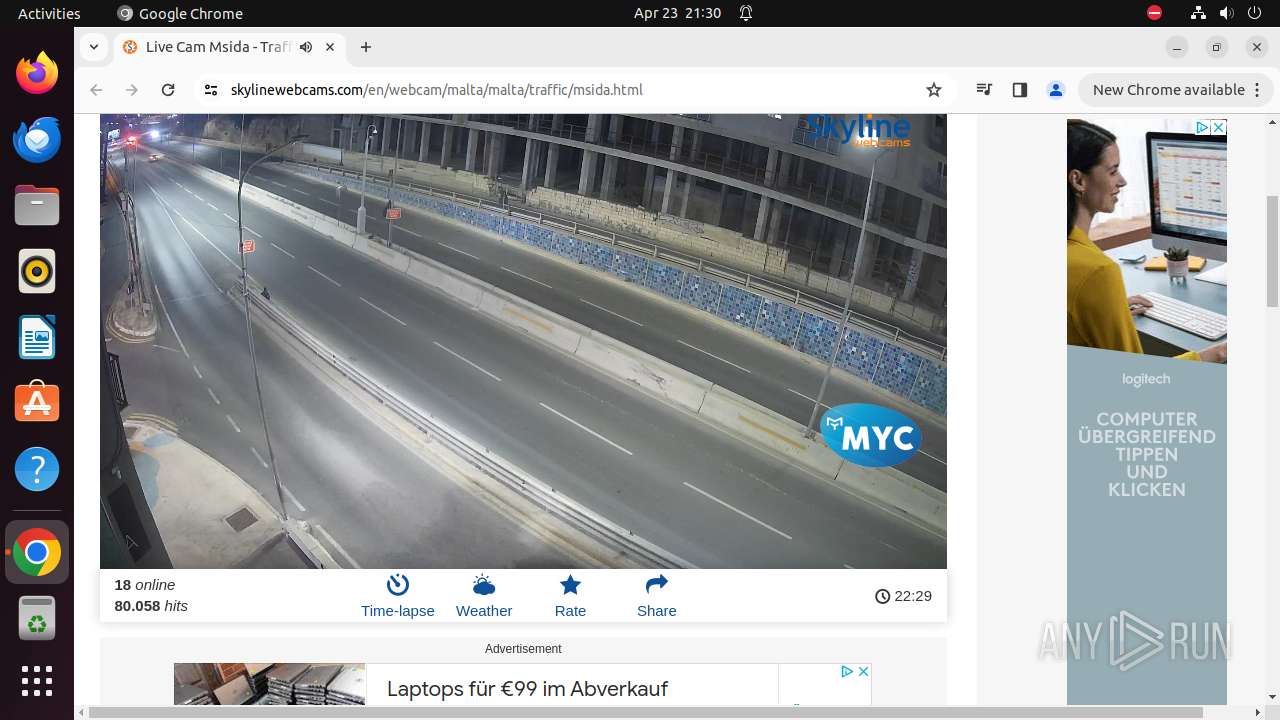The width and height of the screenshot is (1280, 720).
Task: View the Weather link
Action: click(x=484, y=596)
